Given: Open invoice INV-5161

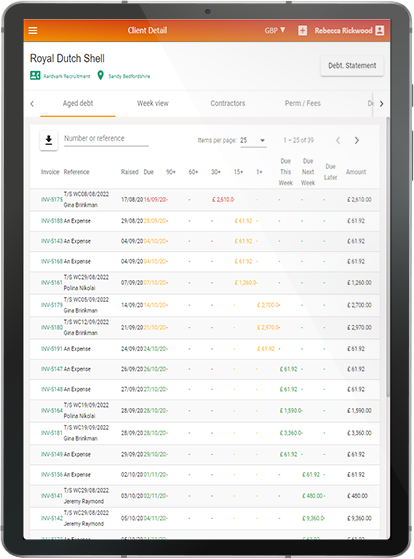Looking at the screenshot, I should [x=52, y=283].
